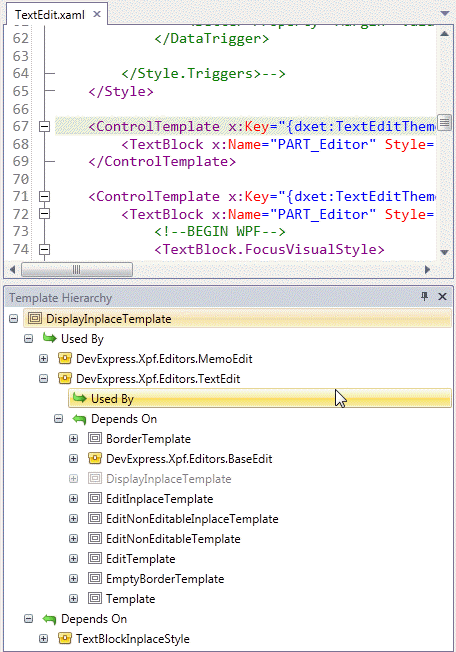Select TextBlockInplaceStyle text
This screenshot has height=652, width=456.
point(133,639)
